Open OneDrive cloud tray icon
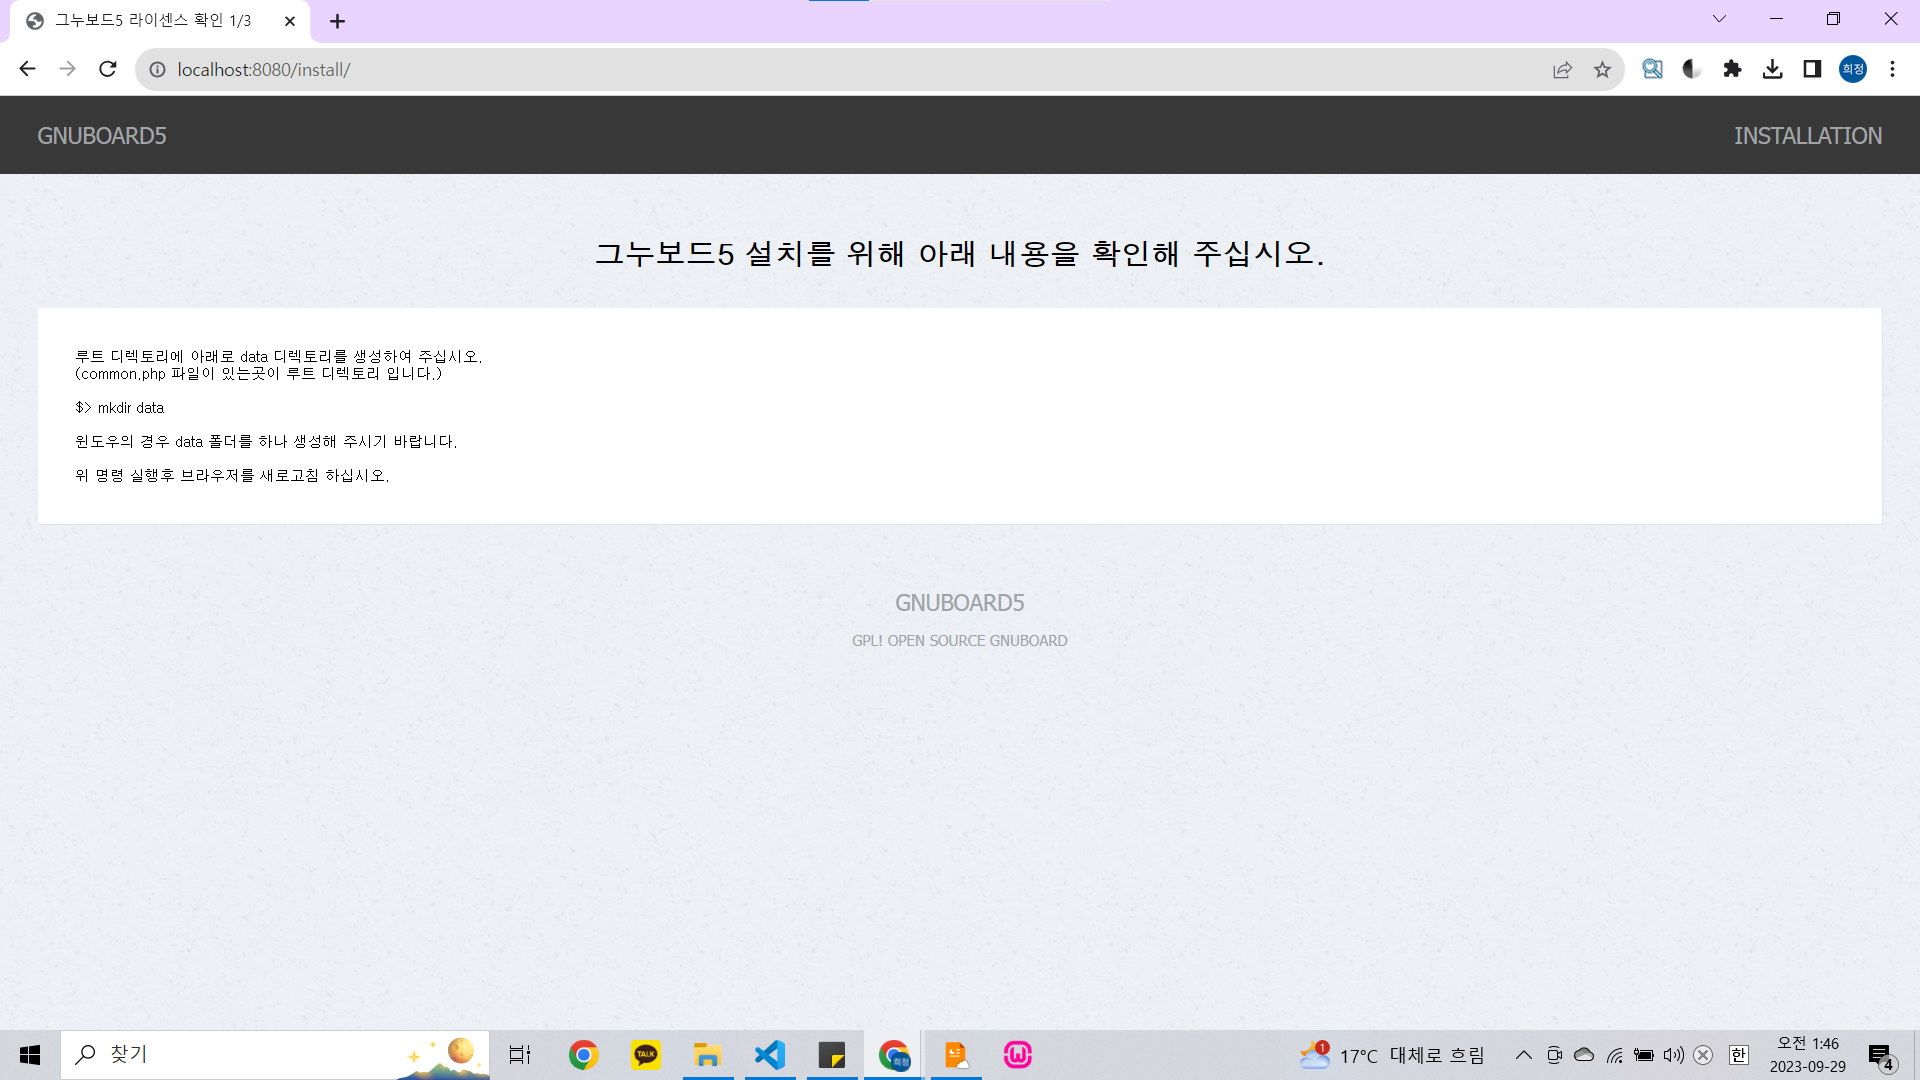The image size is (1920, 1080). 1584,1055
